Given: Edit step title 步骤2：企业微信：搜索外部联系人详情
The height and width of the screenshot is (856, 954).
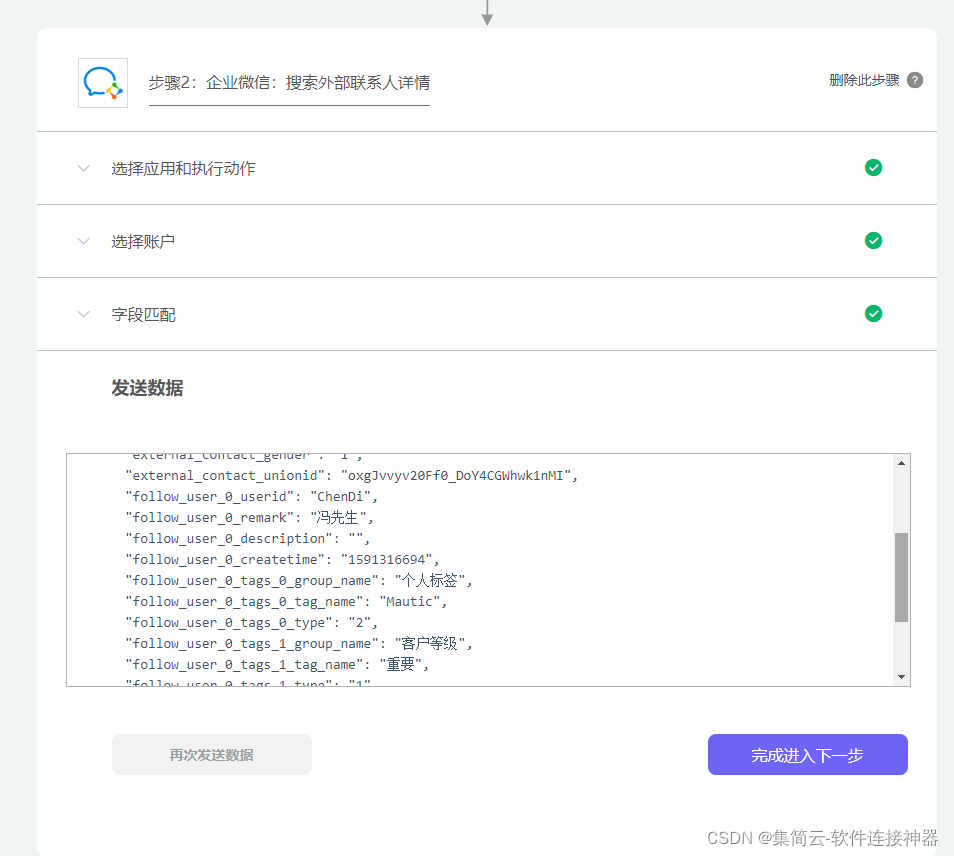Looking at the screenshot, I should pos(289,83).
